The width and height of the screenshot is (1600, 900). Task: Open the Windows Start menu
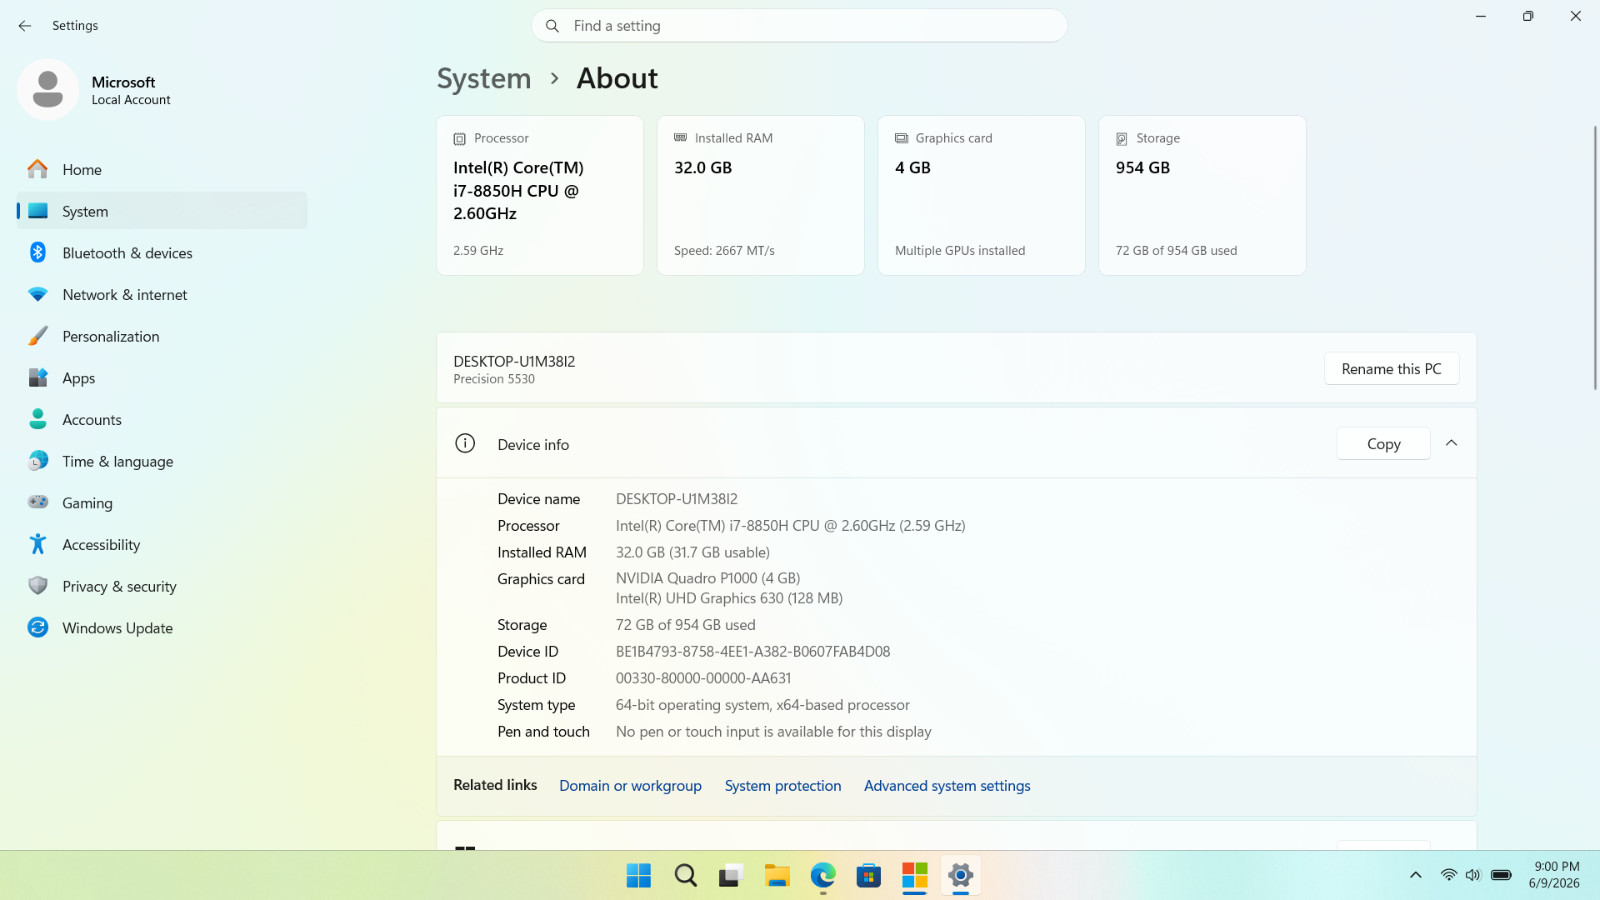click(639, 876)
